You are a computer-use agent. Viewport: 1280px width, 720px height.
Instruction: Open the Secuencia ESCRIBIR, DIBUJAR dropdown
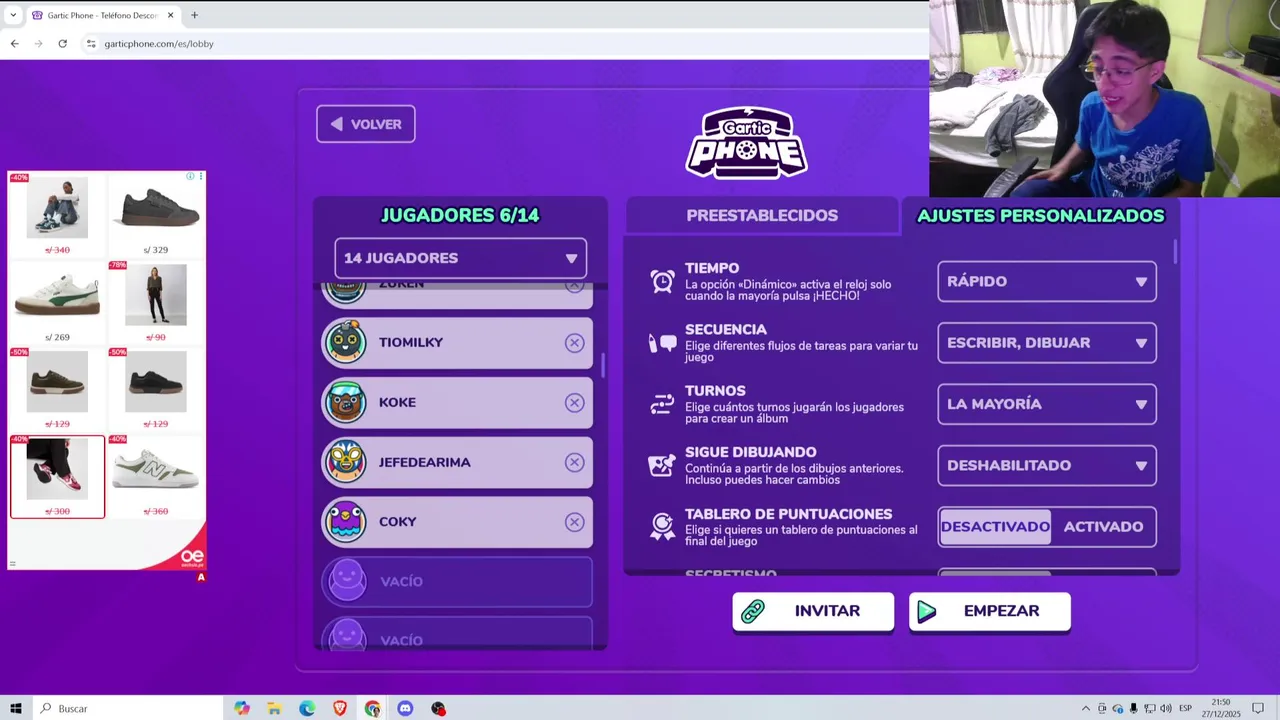(1047, 343)
